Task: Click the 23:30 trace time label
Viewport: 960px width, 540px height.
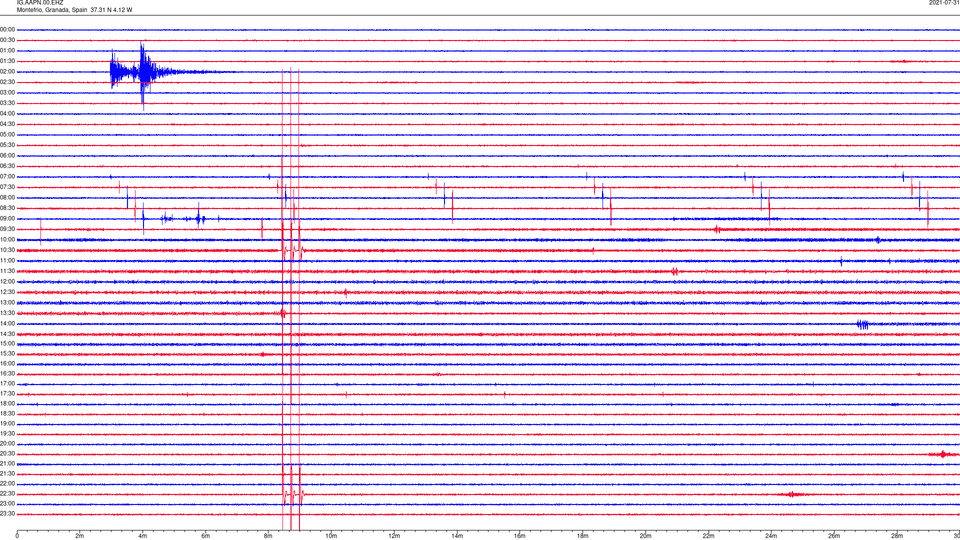Action: tap(7, 514)
